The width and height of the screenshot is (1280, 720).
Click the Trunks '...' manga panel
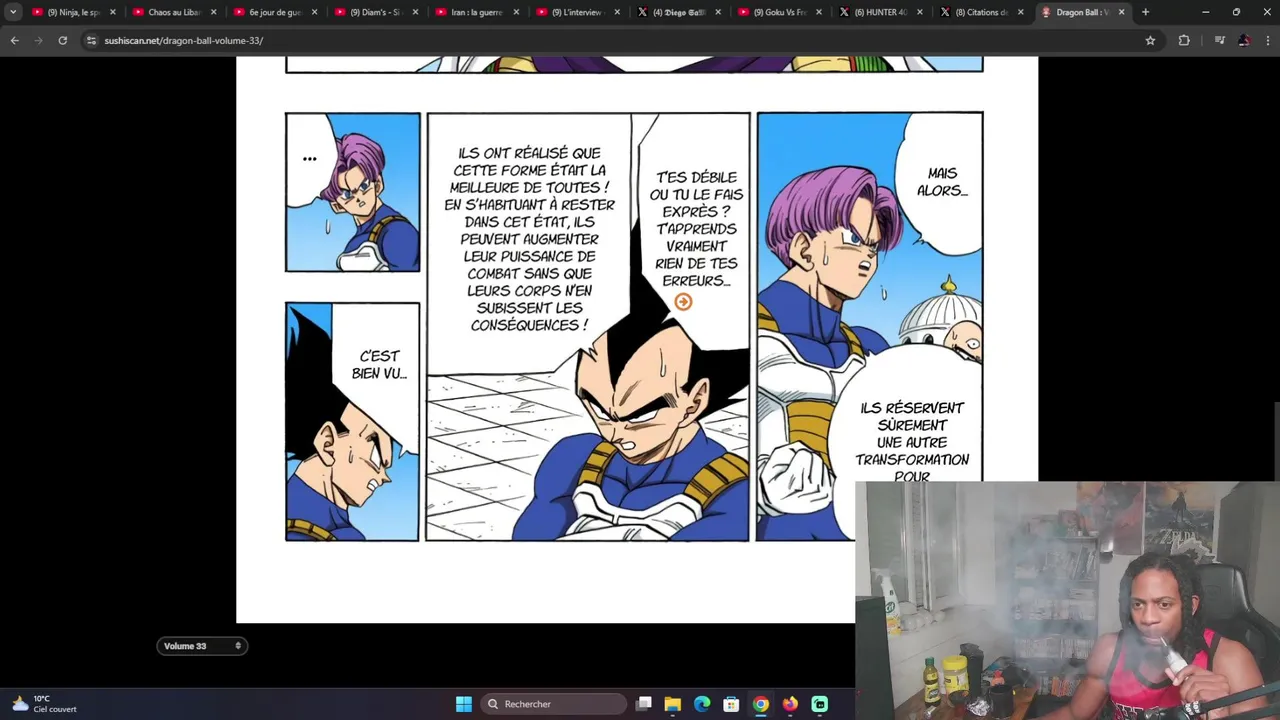coord(353,192)
